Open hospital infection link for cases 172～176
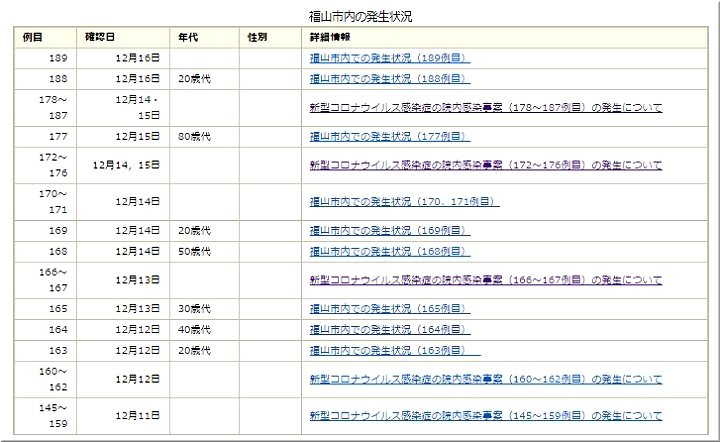This screenshot has height=442, width=720. click(485, 165)
